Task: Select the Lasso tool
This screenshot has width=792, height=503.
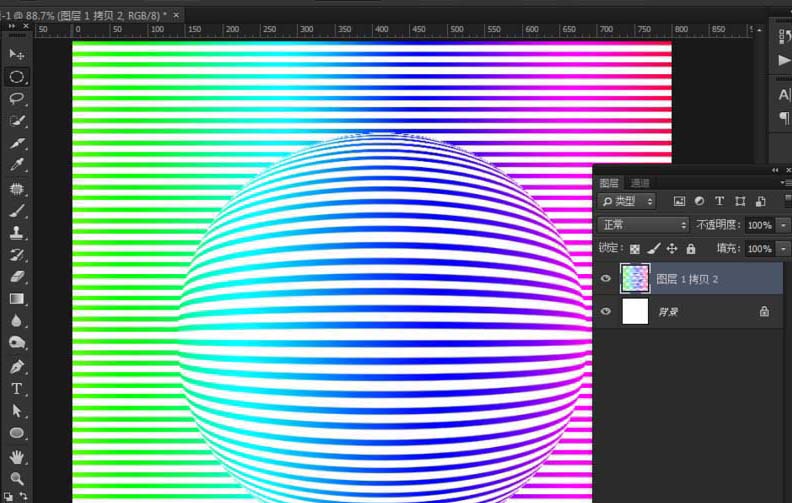Action: click(17, 98)
